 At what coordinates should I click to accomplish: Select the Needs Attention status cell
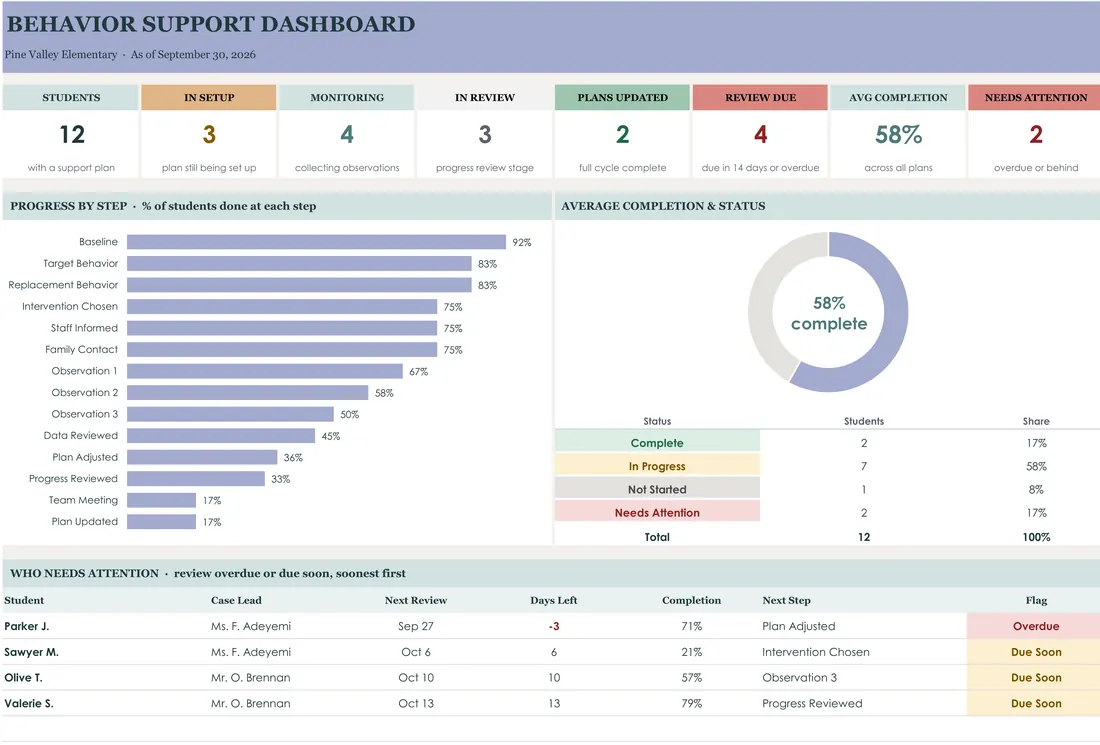click(x=657, y=512)
